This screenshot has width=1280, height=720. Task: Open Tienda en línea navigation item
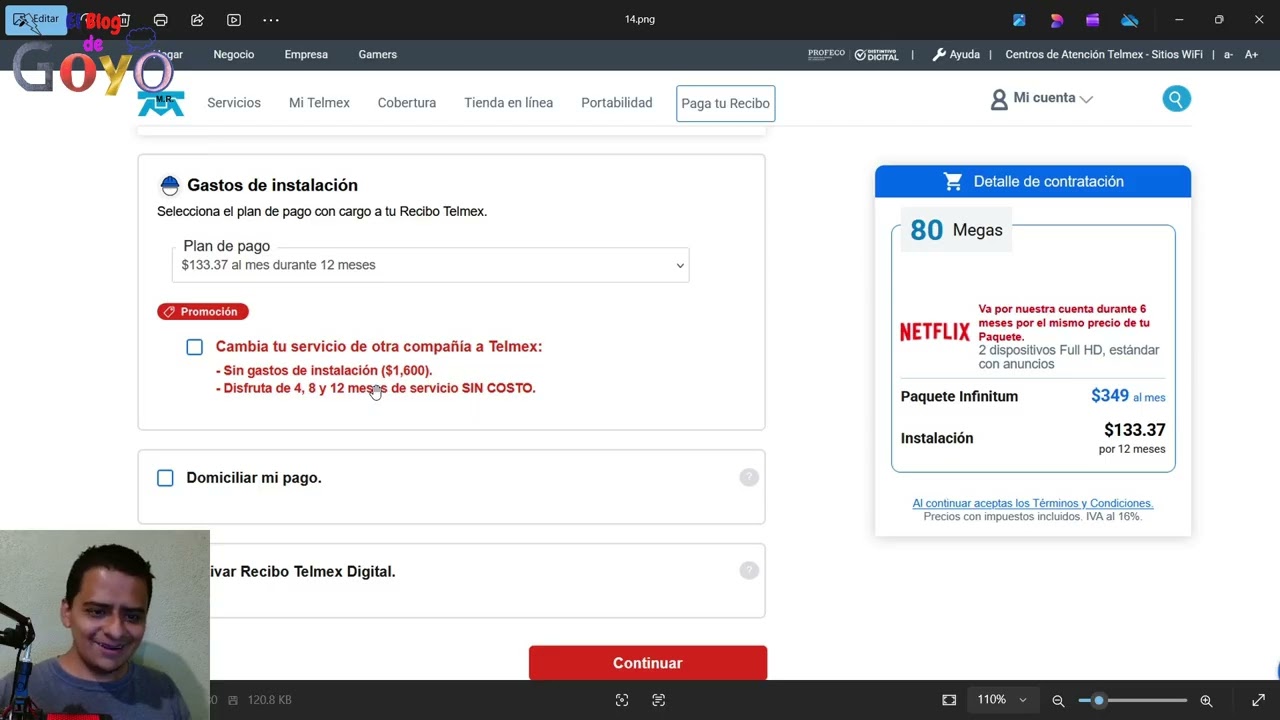[508, 103]
